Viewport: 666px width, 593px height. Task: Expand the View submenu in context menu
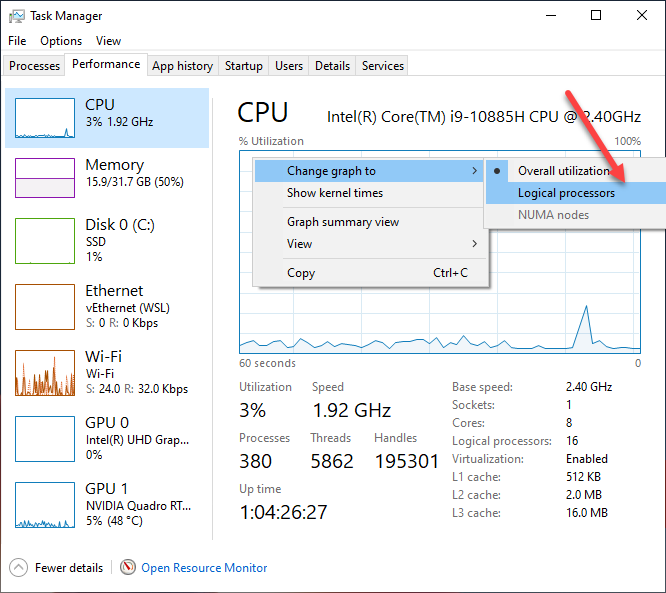coord(369,244)
